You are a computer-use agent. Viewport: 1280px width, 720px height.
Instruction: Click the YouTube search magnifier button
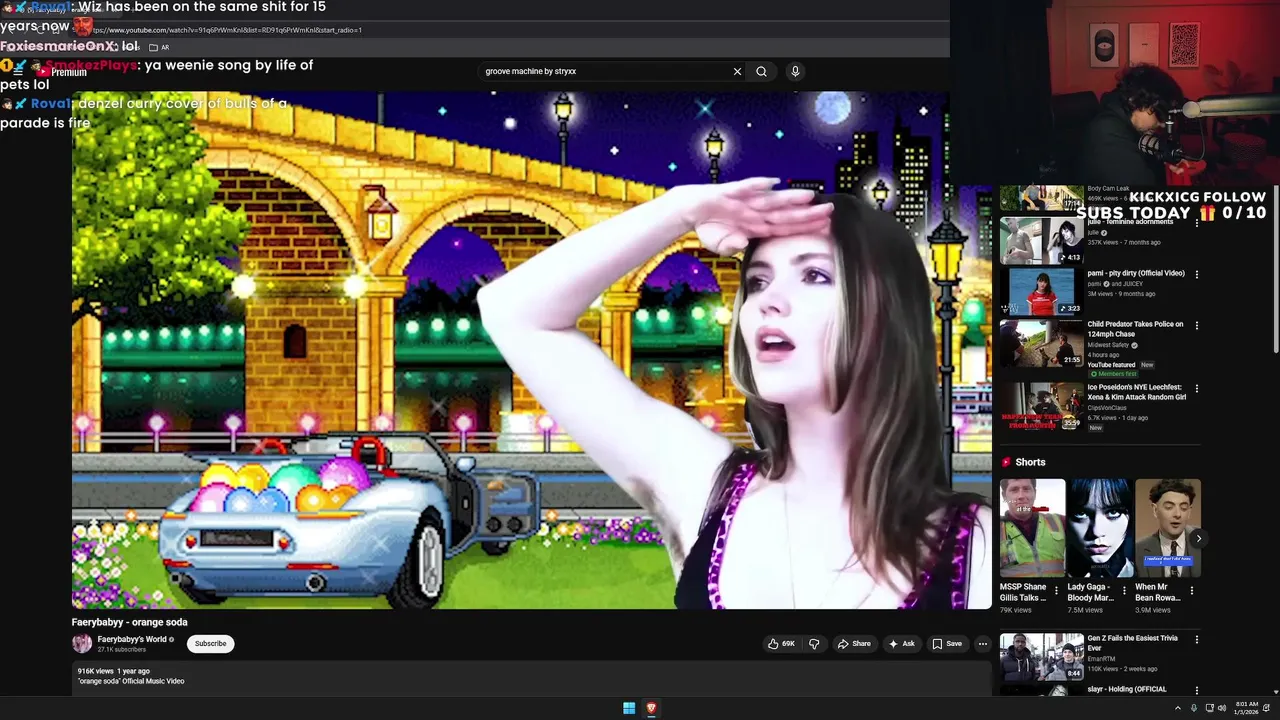pyautogui.click(x=761, y=71)
